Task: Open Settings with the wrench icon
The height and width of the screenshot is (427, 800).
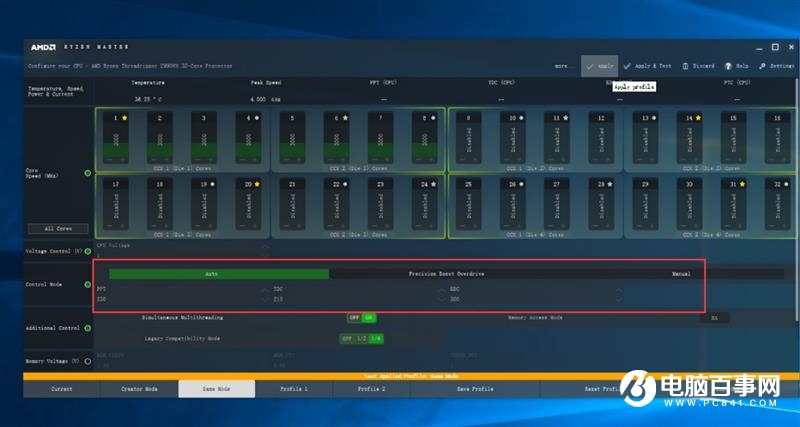Action: coord(776,66)
